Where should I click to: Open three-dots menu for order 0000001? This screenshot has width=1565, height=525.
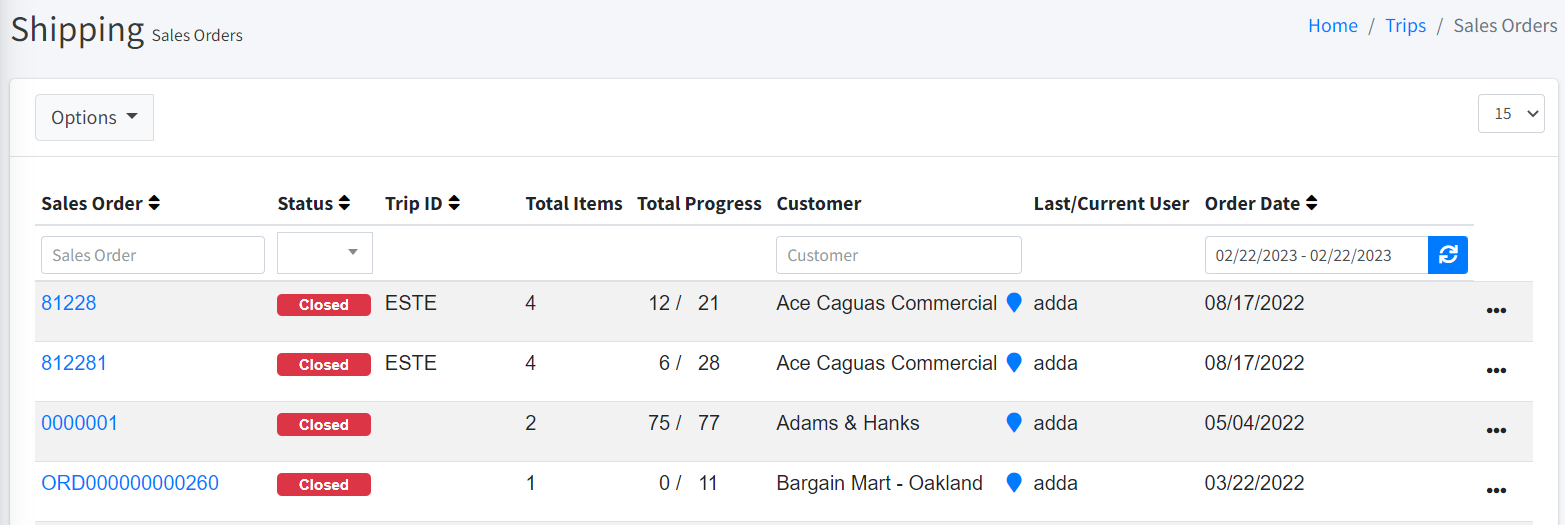tap(1496, 430)
